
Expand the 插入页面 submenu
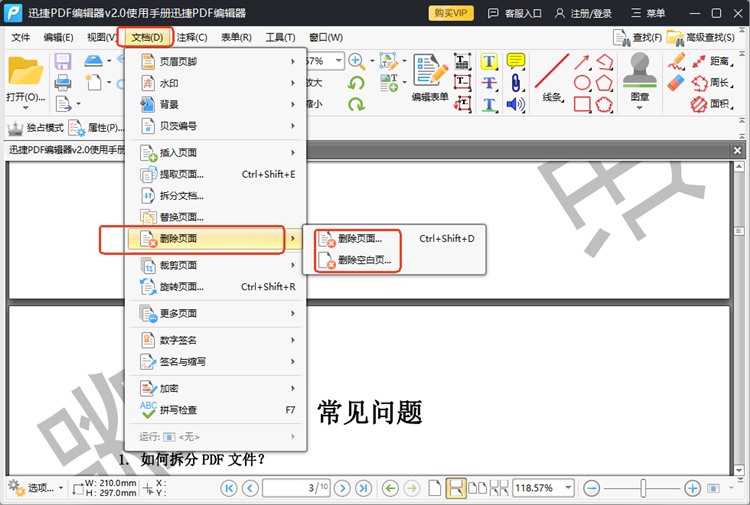[x=215, y=153]
